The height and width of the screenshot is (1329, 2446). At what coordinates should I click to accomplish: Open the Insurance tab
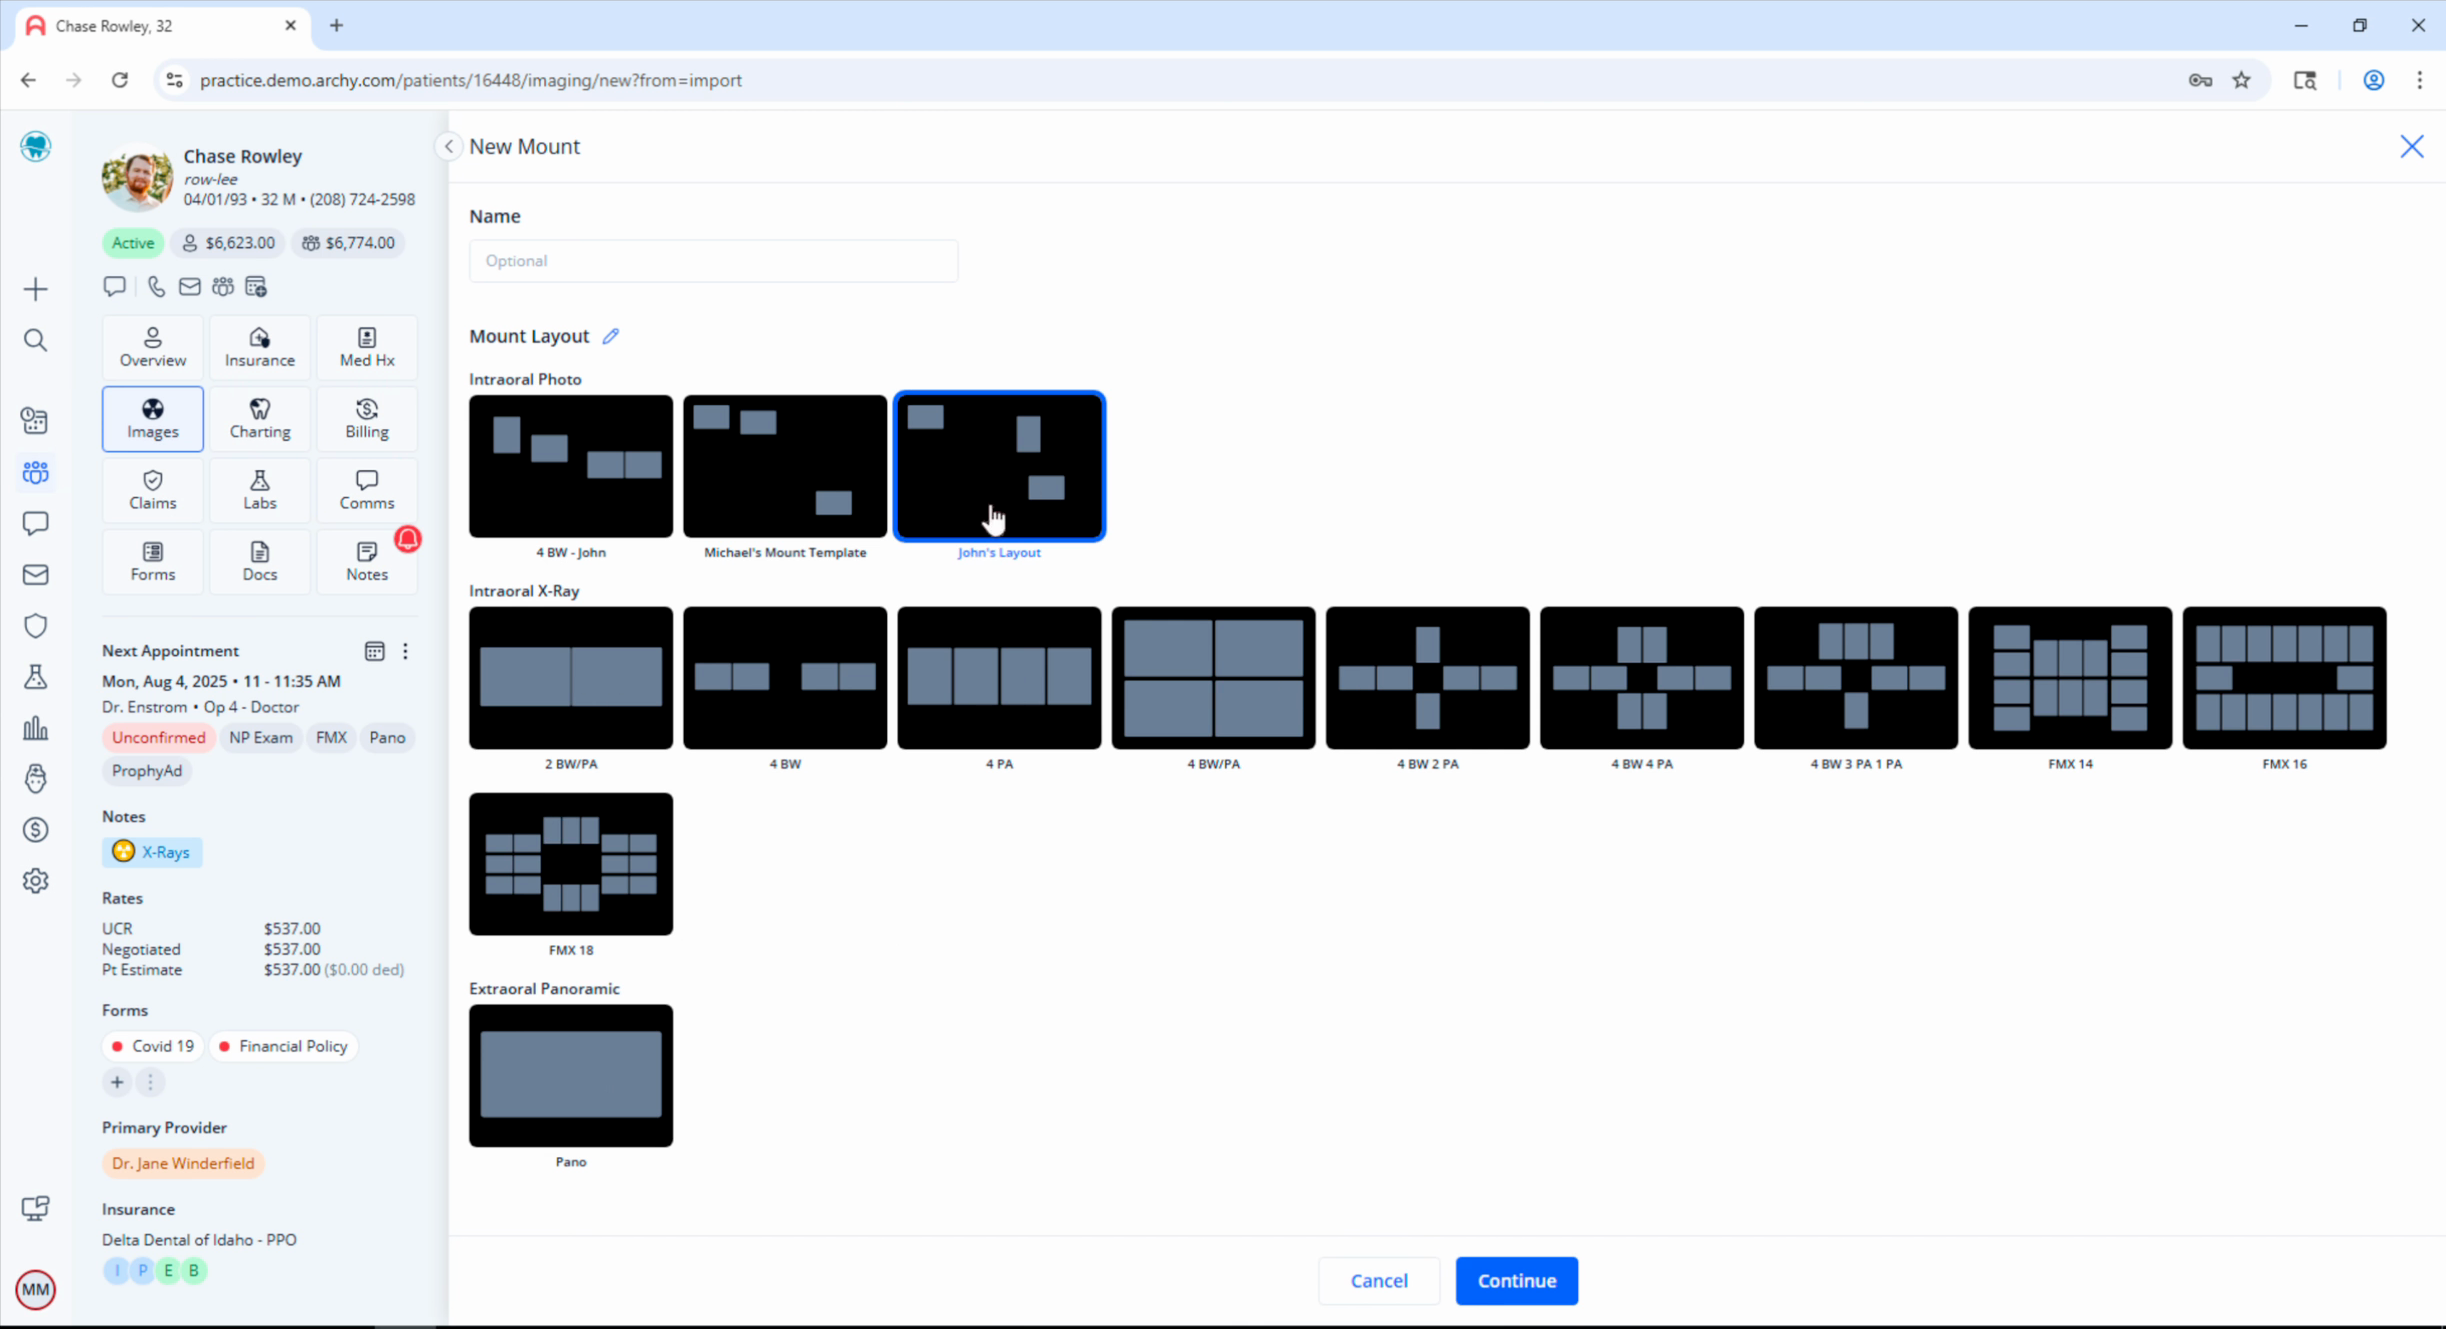pyautogui.click(x=260, y=348)
